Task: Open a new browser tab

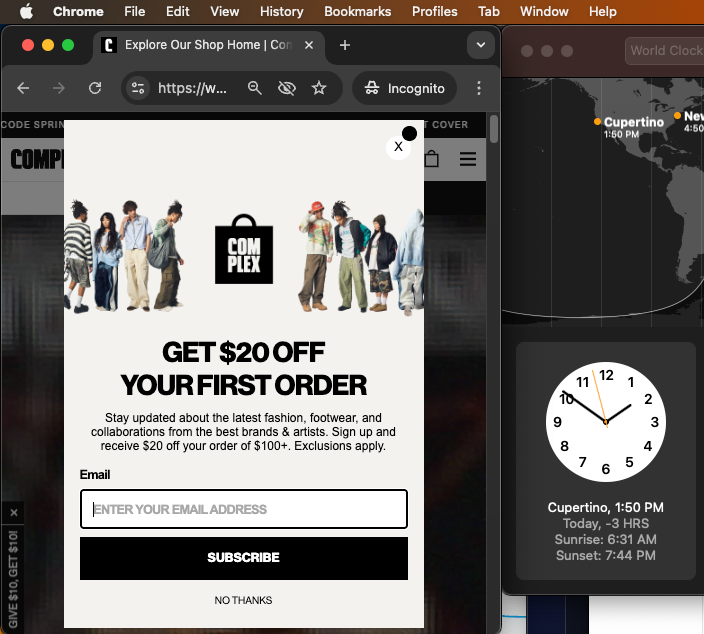Action: [345, 45]
